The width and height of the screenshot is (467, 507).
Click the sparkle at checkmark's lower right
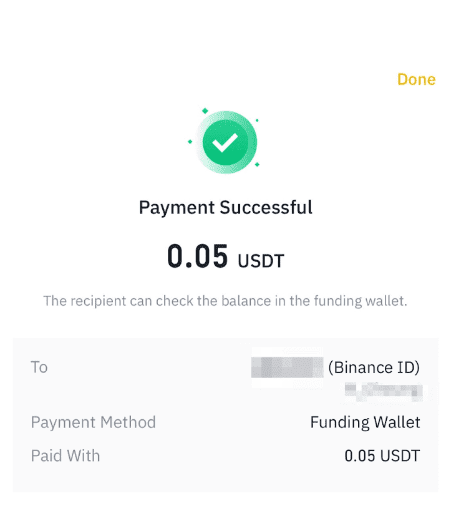pos(257,164)
